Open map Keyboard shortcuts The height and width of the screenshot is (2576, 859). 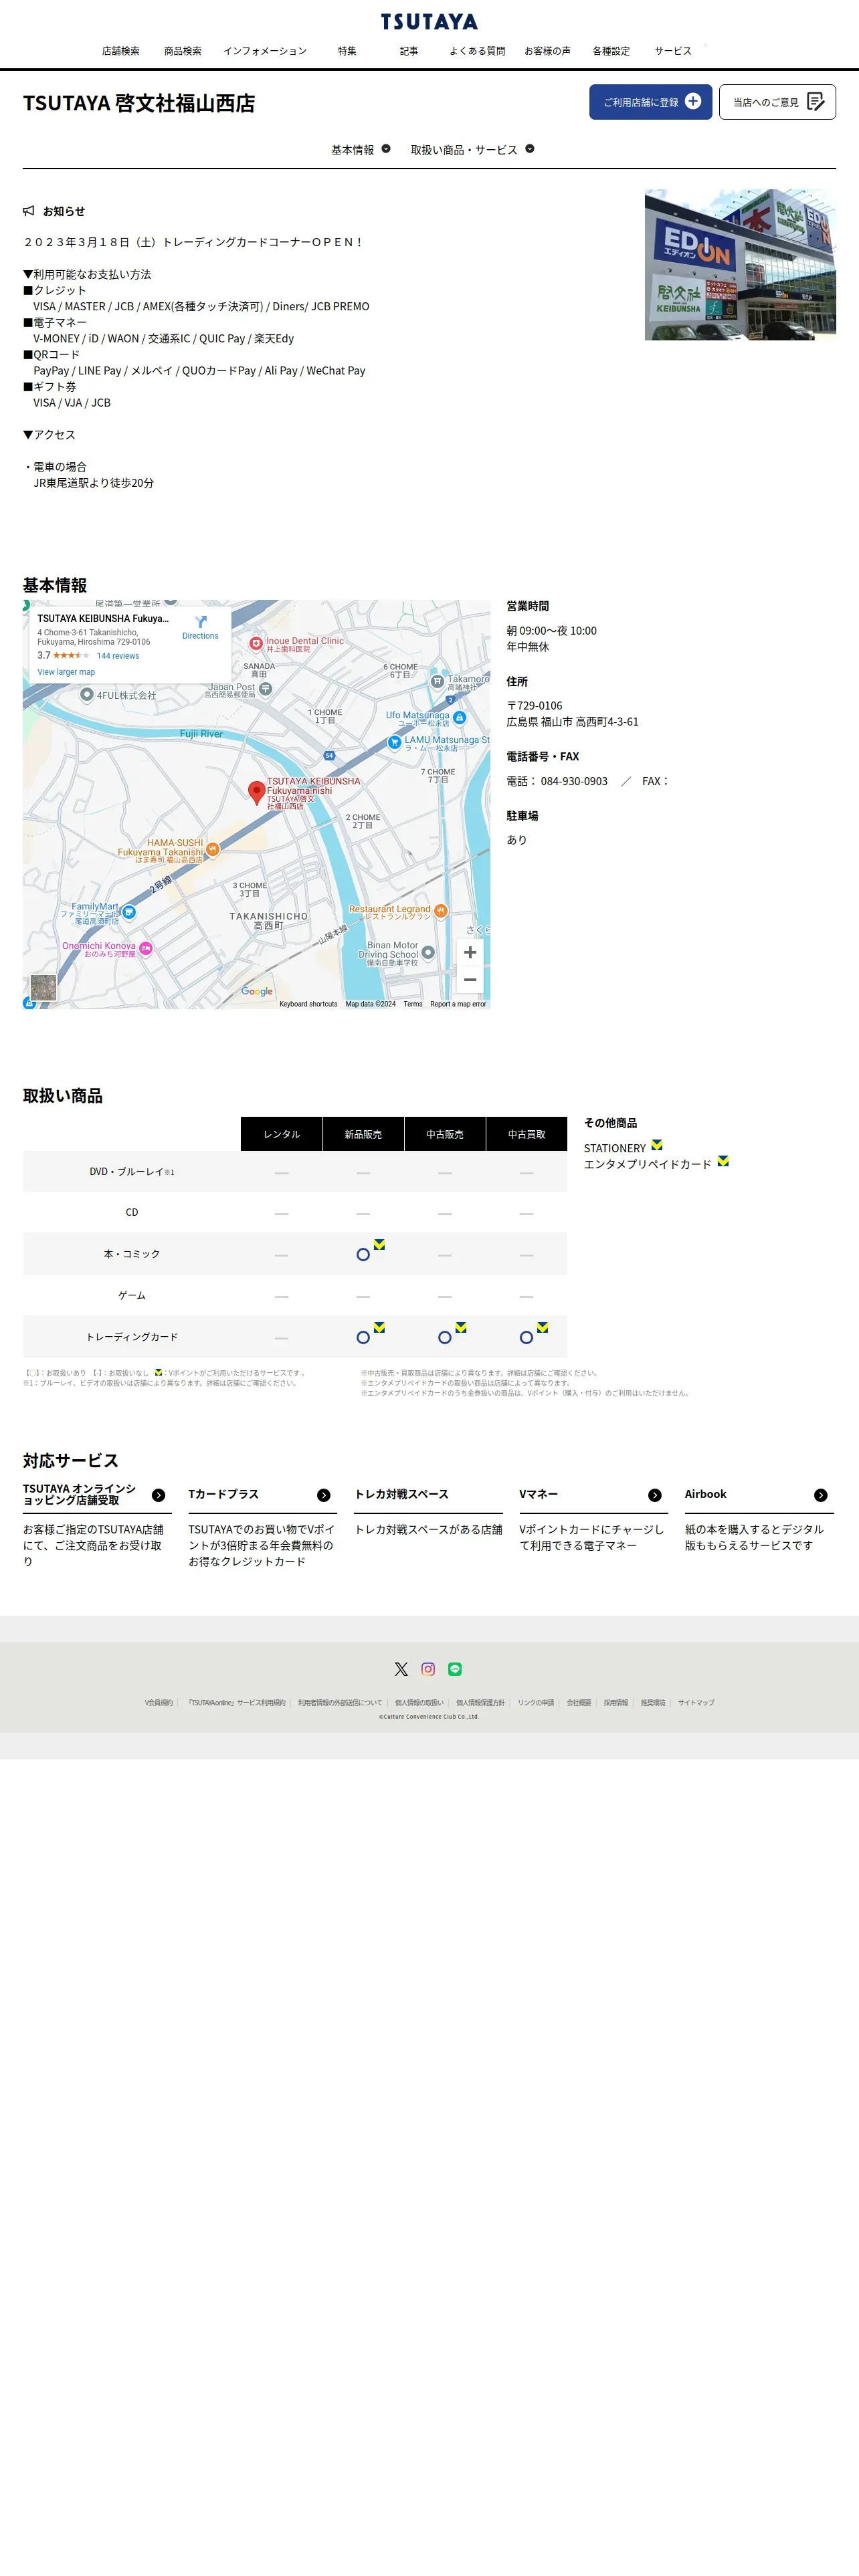click(308, 1004)
